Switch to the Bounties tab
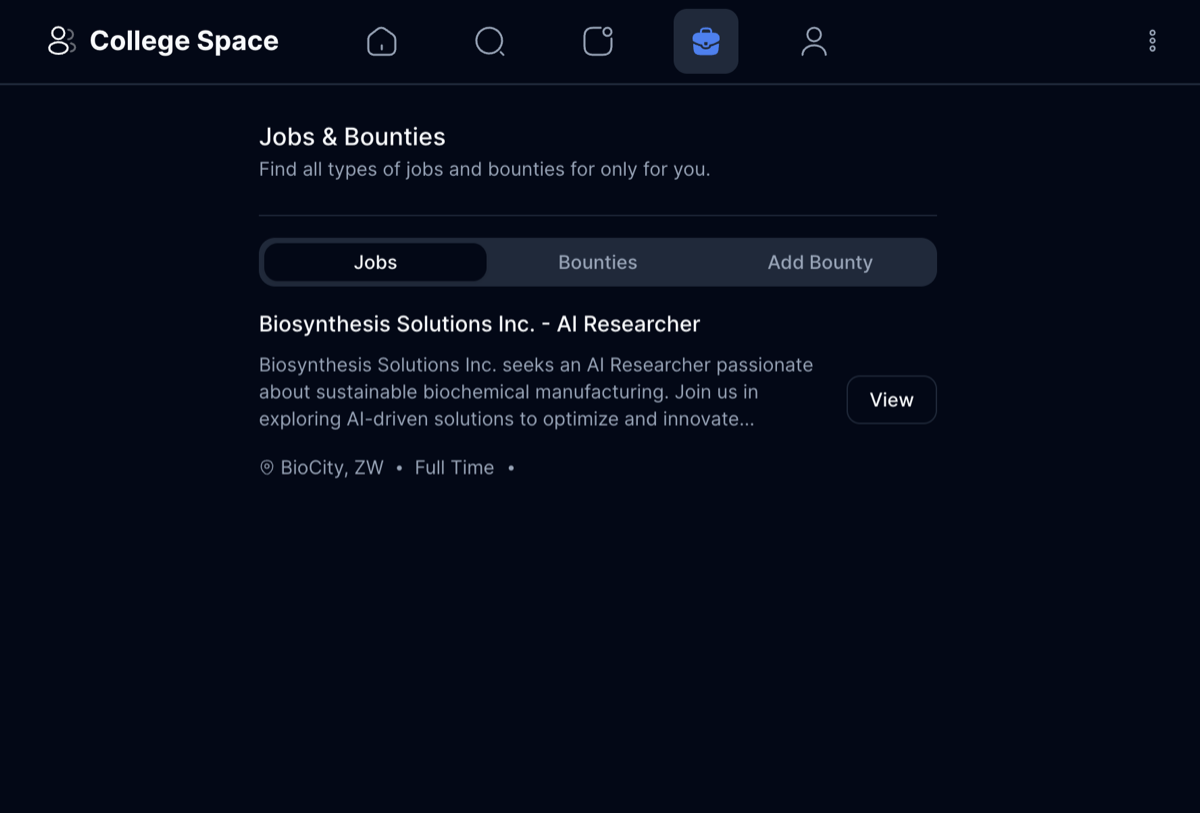The image size is (1200, 813). pos(597,262)
